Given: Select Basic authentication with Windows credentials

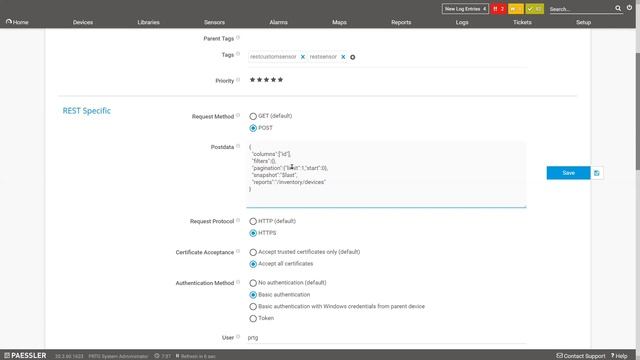Looking at the screenshot, I should coord(253,307).
